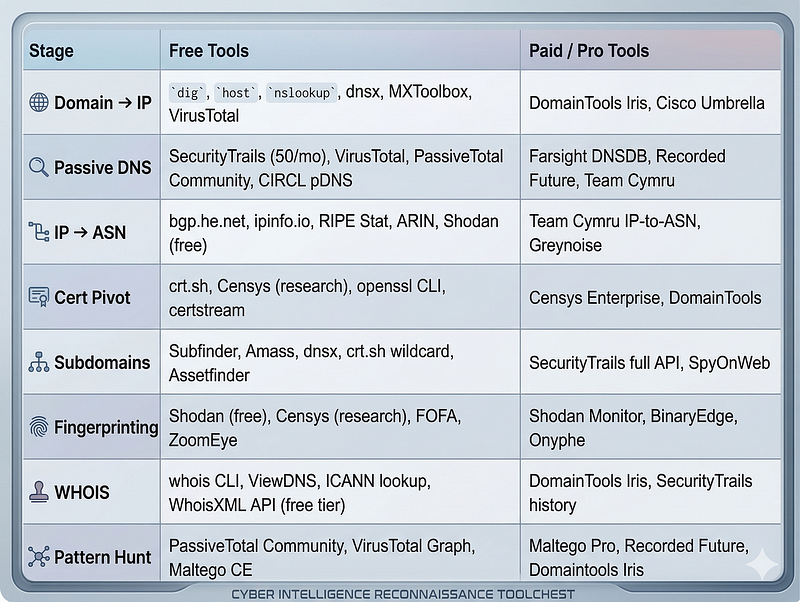Image resolution: width=800 pixels, height=602 pixels.
Task: Click Cyber Intelligence Reconnaissance Toolchest footer caption
Action: point(403,594)
